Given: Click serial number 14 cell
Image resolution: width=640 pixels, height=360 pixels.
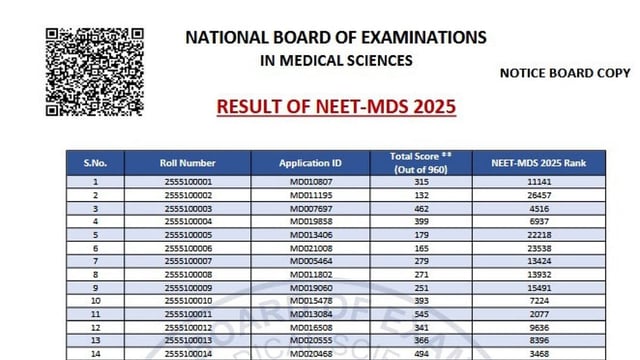Looking at the screenshot, I should [95, 354].
